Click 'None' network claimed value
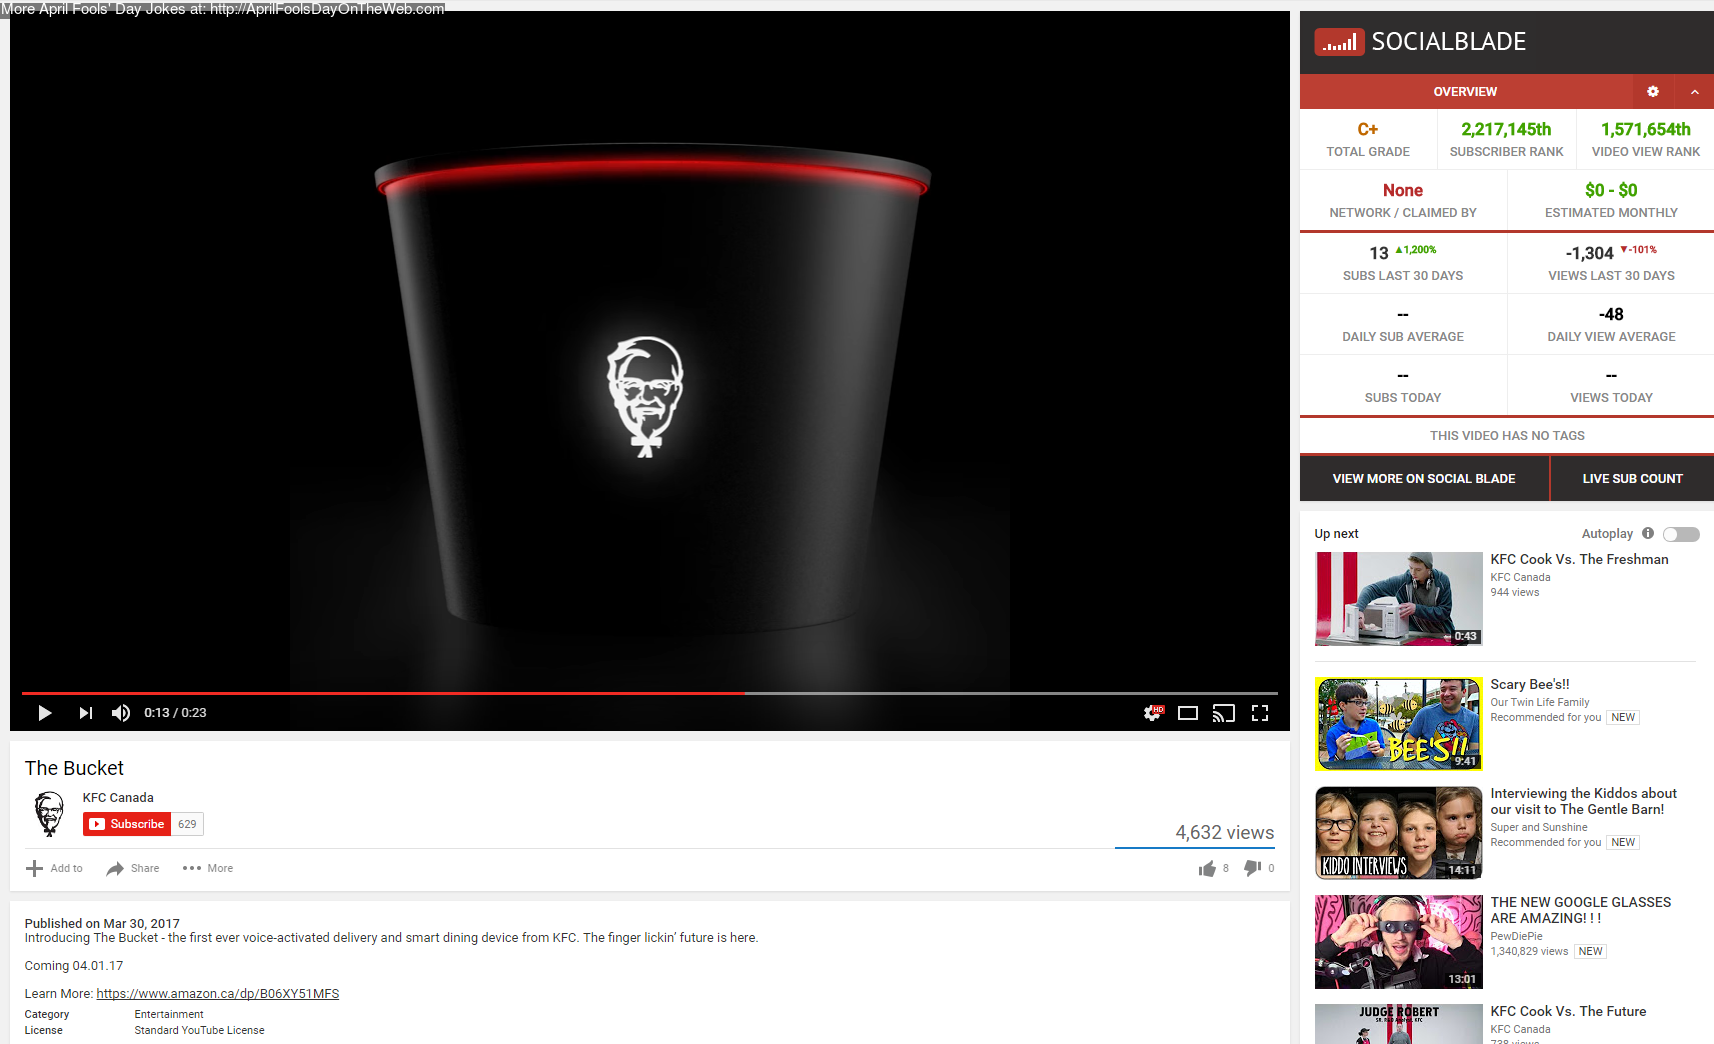The image size is (1714, 1044). click(x=1403, y=191)
